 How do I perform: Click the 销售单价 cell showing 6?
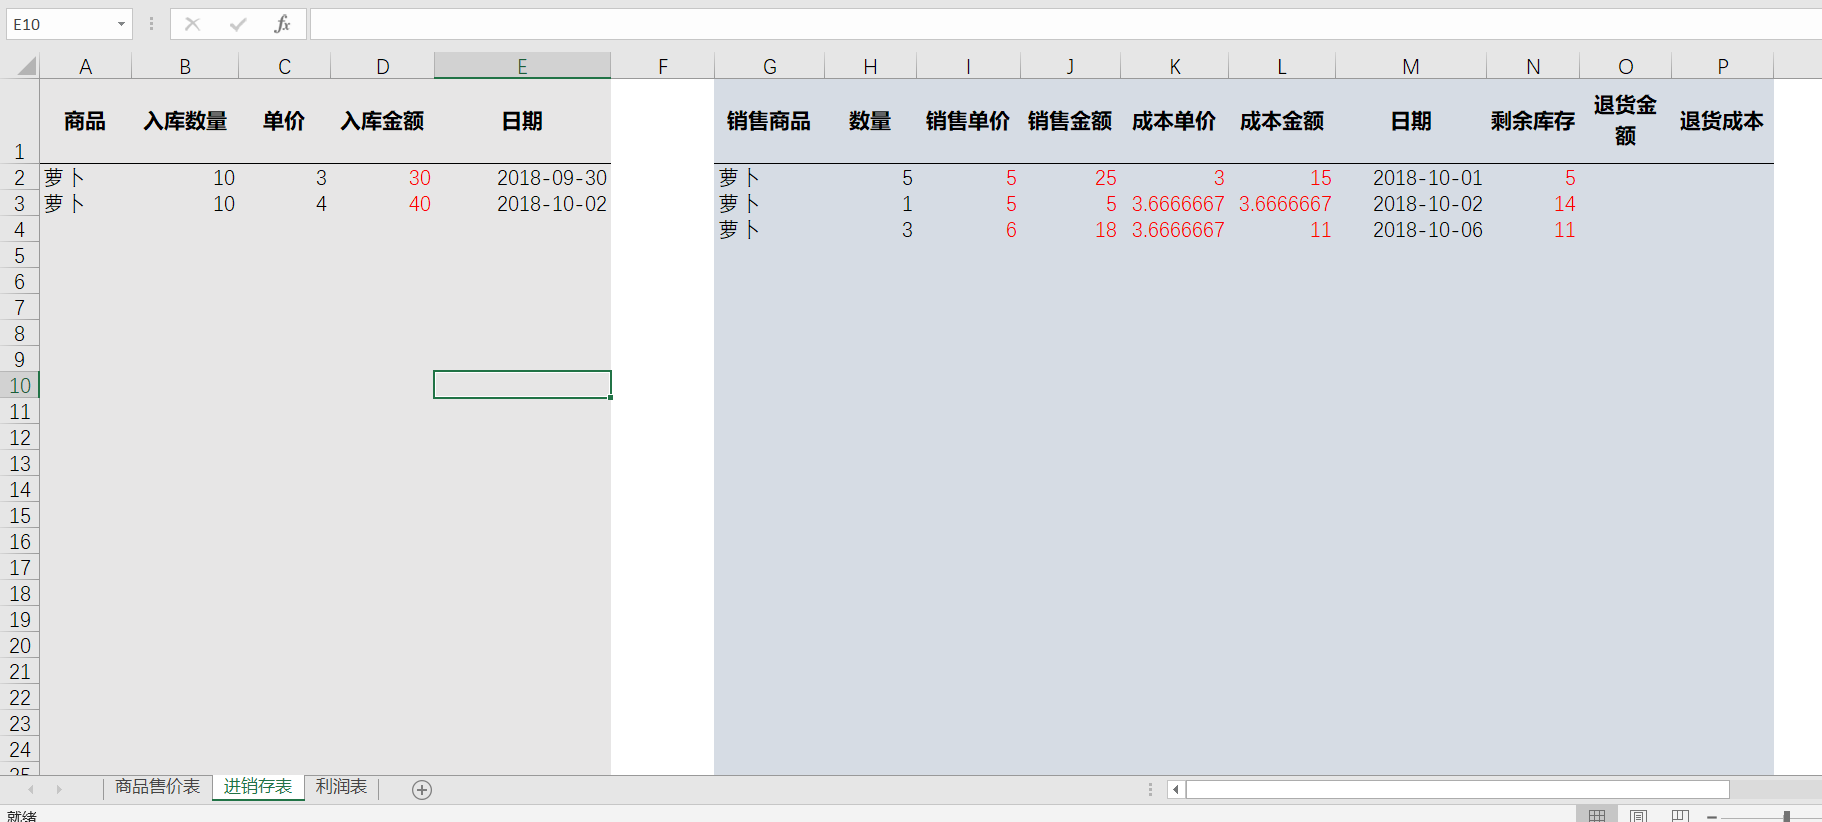coord(968,229)
